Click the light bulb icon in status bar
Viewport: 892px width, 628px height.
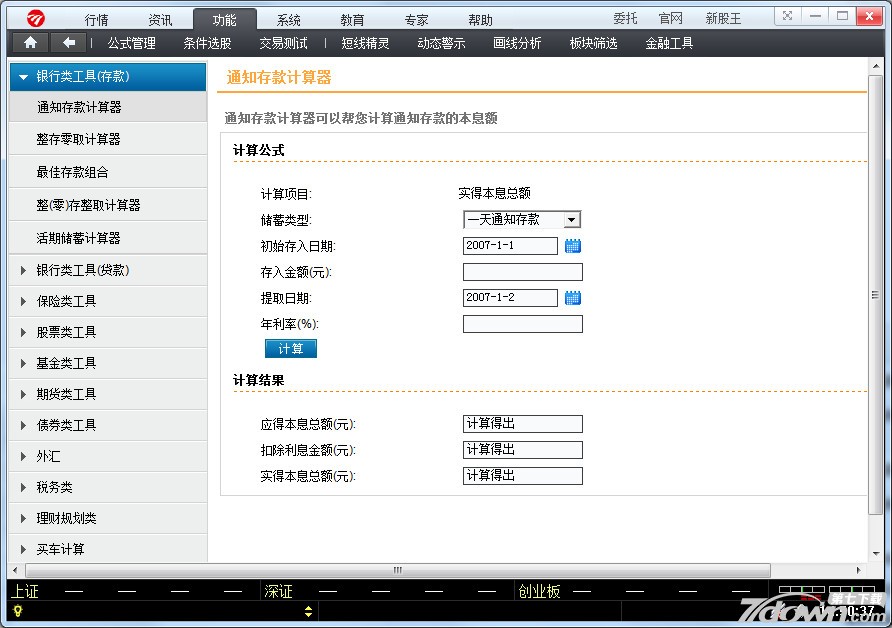(x=18, y=611)
